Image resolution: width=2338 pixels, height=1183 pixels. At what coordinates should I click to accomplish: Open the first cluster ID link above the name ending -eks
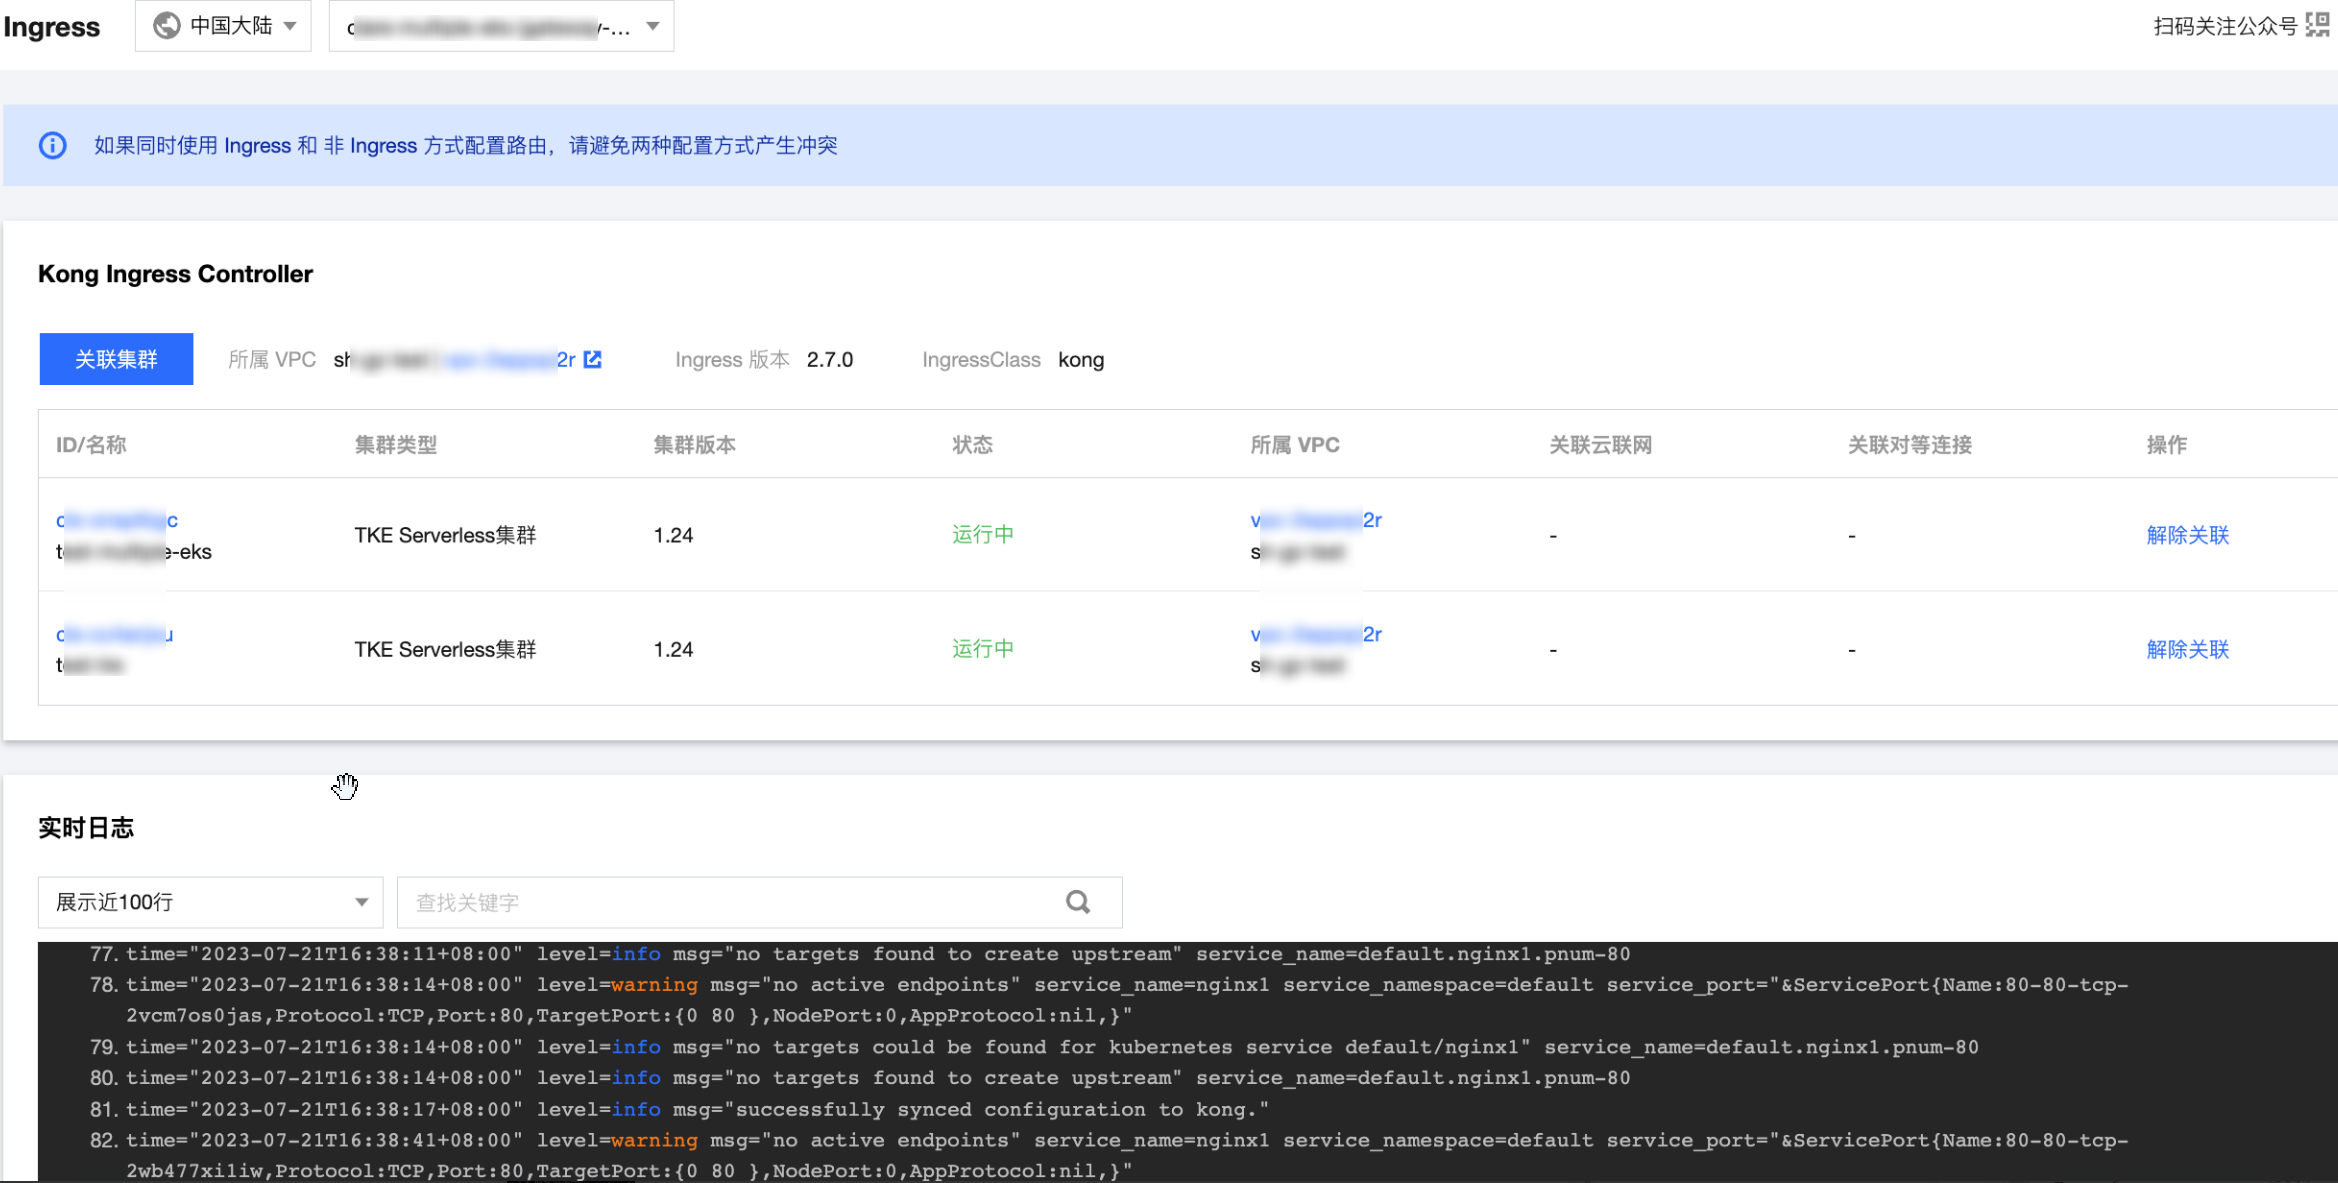click(x=117, y=520)
